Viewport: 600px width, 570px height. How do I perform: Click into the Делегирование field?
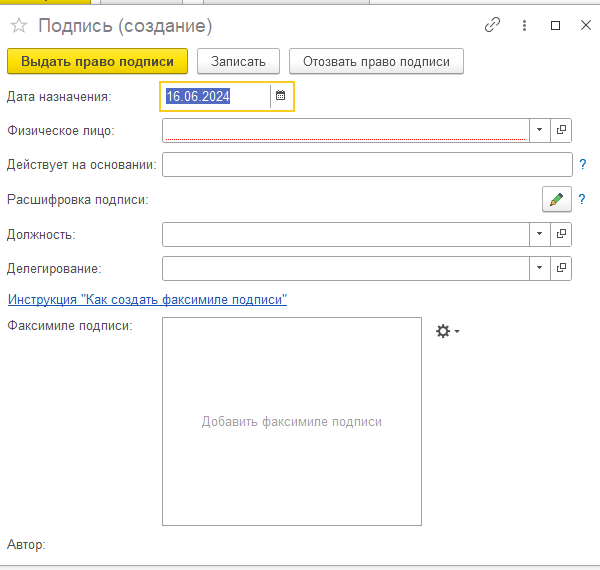pos(346,269)
